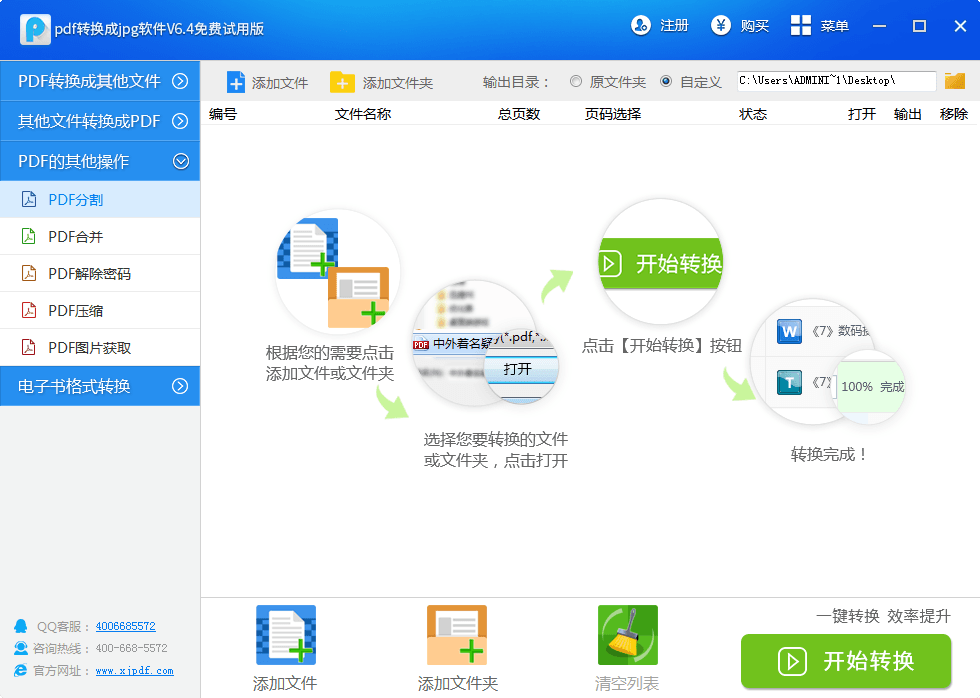Click the green 开始转换 button
Image resolution: width=980 pixels, height=698 pixels.
846,661
